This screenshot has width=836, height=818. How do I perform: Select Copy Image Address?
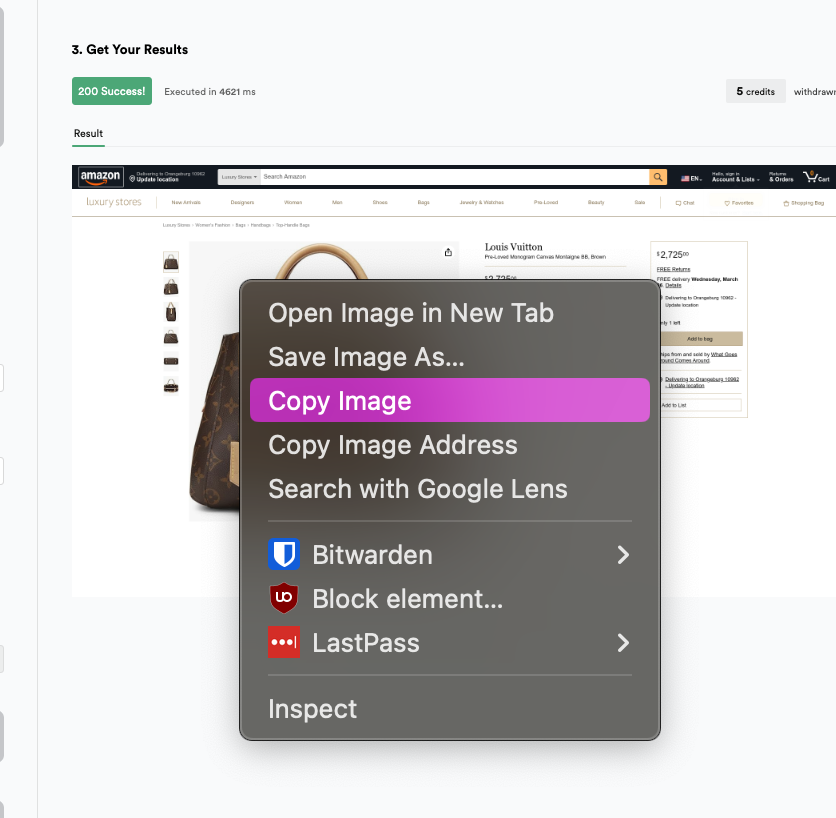click(x=449, y=445)
